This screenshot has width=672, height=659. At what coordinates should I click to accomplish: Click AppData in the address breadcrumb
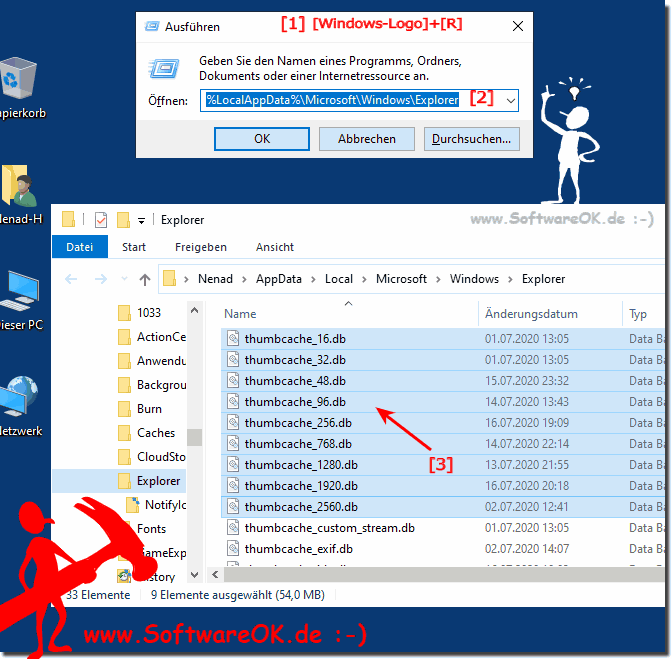tap(279, 279)
